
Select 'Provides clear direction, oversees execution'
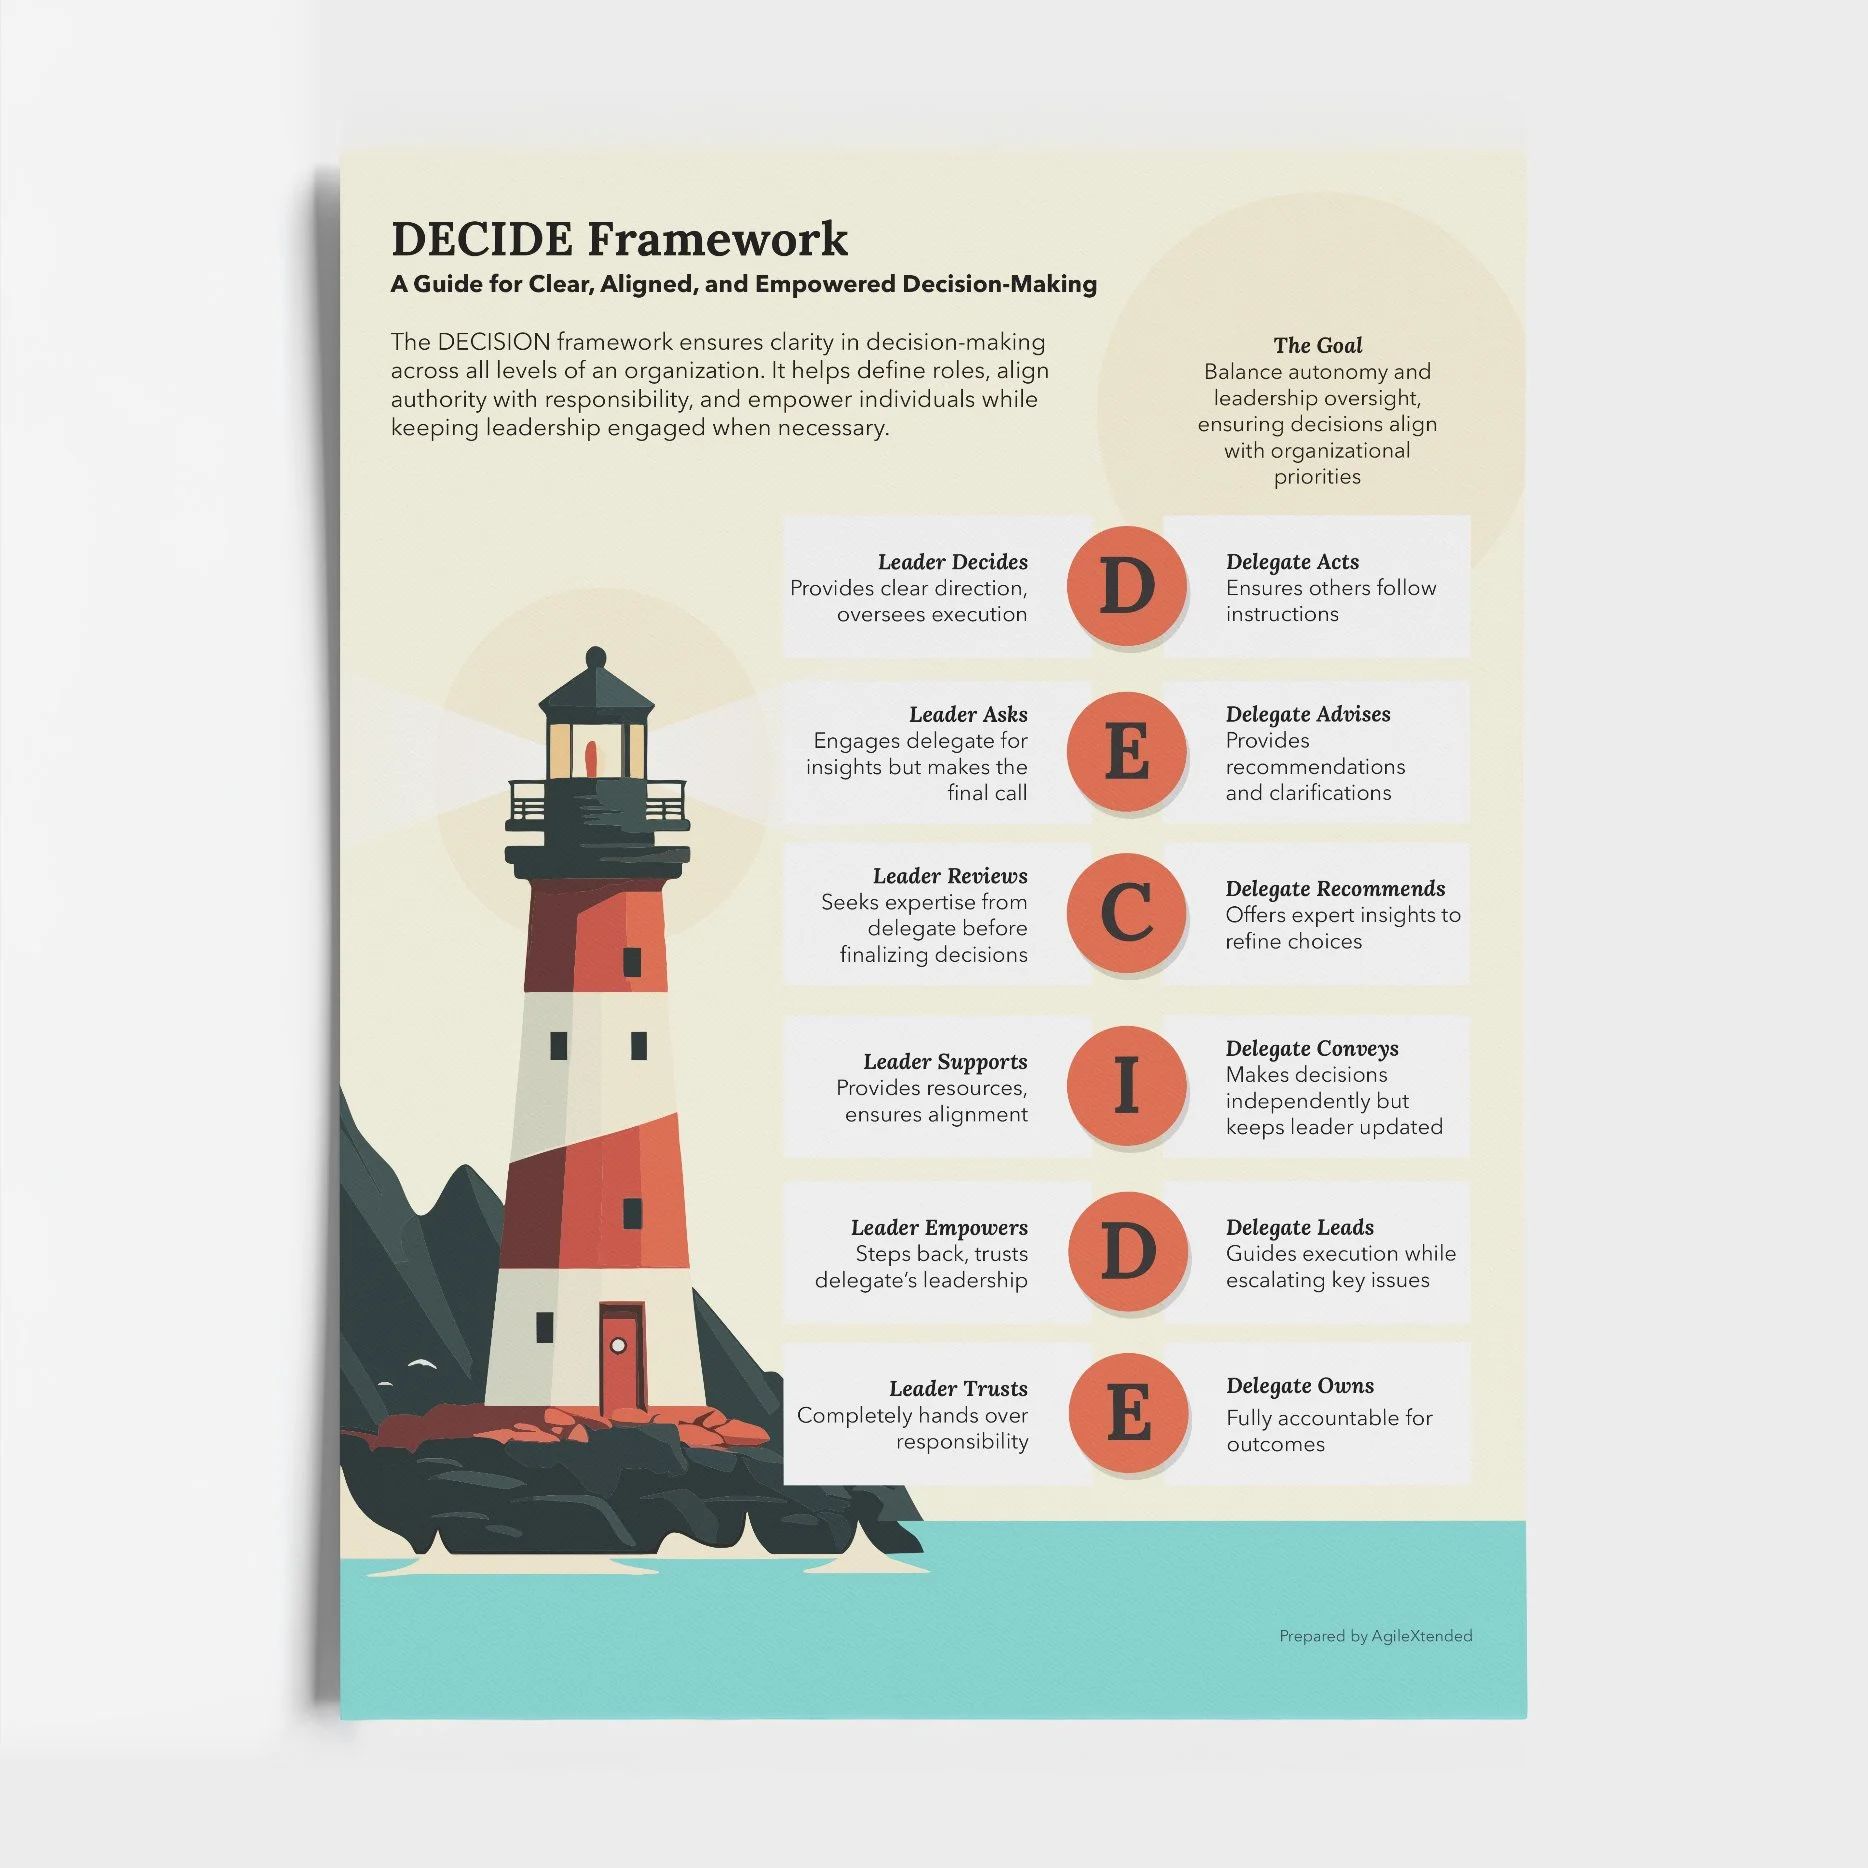pyautogui.click(x=909, y=601)
